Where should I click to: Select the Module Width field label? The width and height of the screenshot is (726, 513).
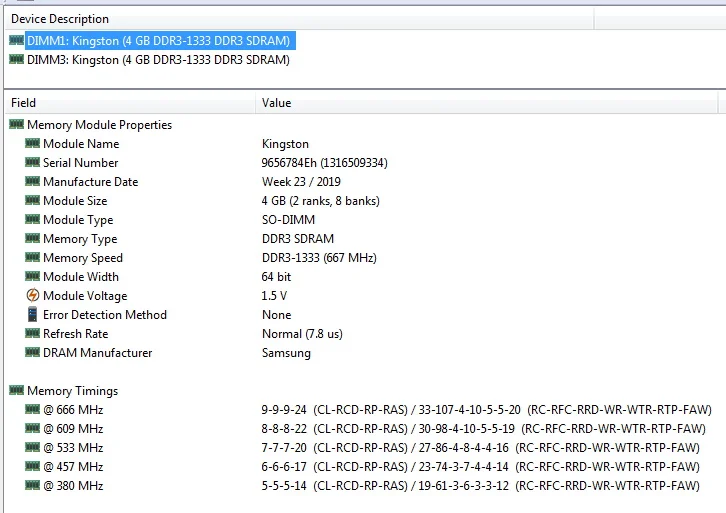click(x=81, y=277)
